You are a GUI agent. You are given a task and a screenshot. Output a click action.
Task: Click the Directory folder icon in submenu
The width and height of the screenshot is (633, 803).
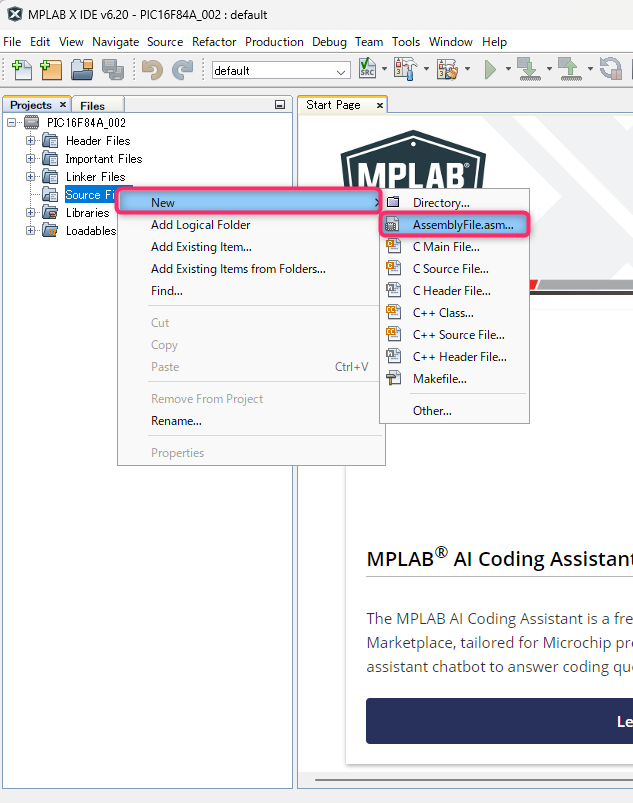click(393, 202)
